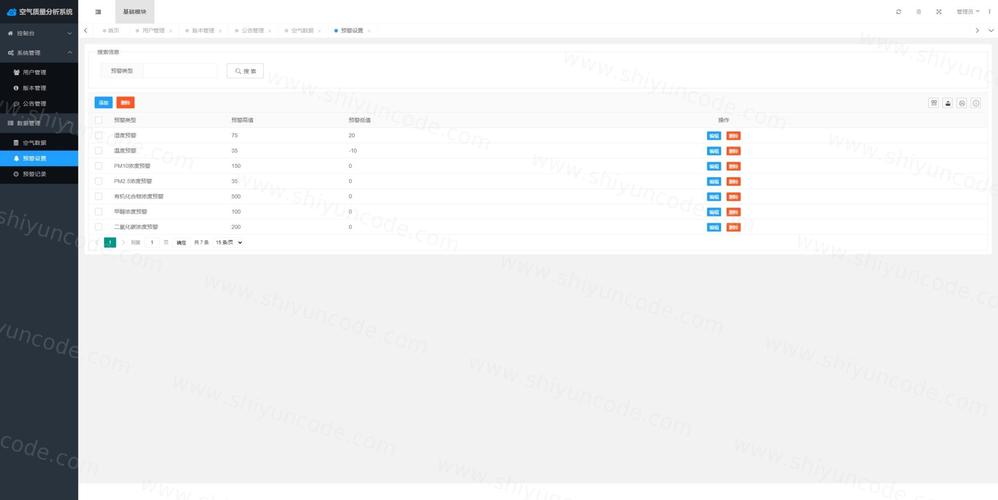
Task: Click the blue 添加 add button
Action: click(103, 103)
